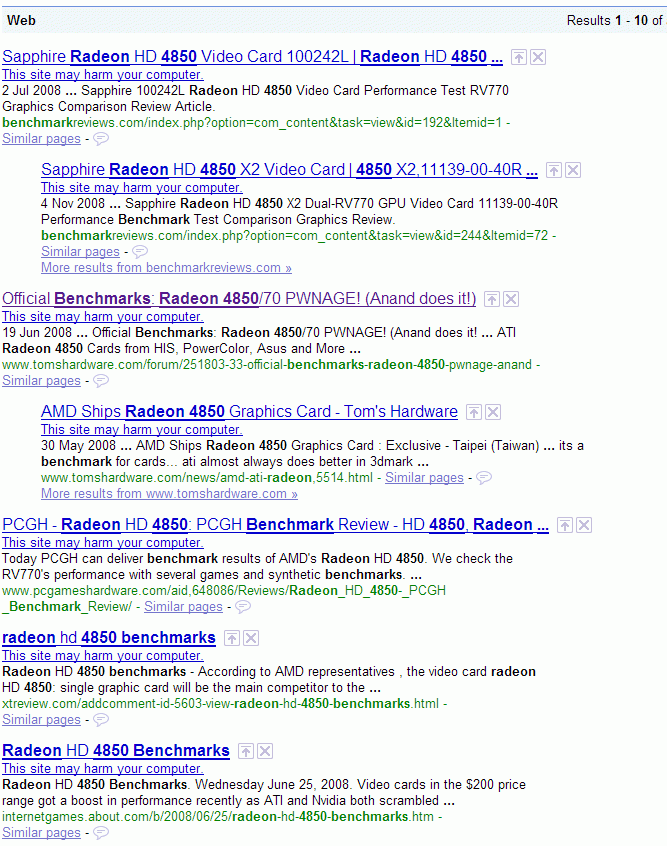Open Similar pages for internetgames.about.com result
The width and height of the screenshot is (667, 846).
coord(42,833)
